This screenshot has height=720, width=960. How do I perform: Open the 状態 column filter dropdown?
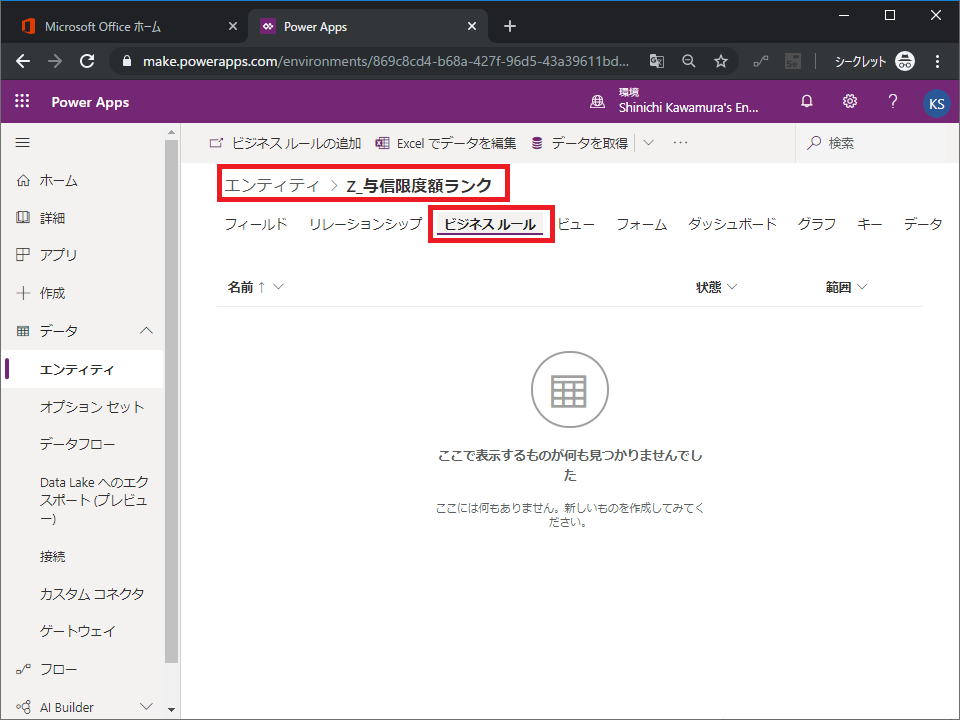click(x=717, y=287)
